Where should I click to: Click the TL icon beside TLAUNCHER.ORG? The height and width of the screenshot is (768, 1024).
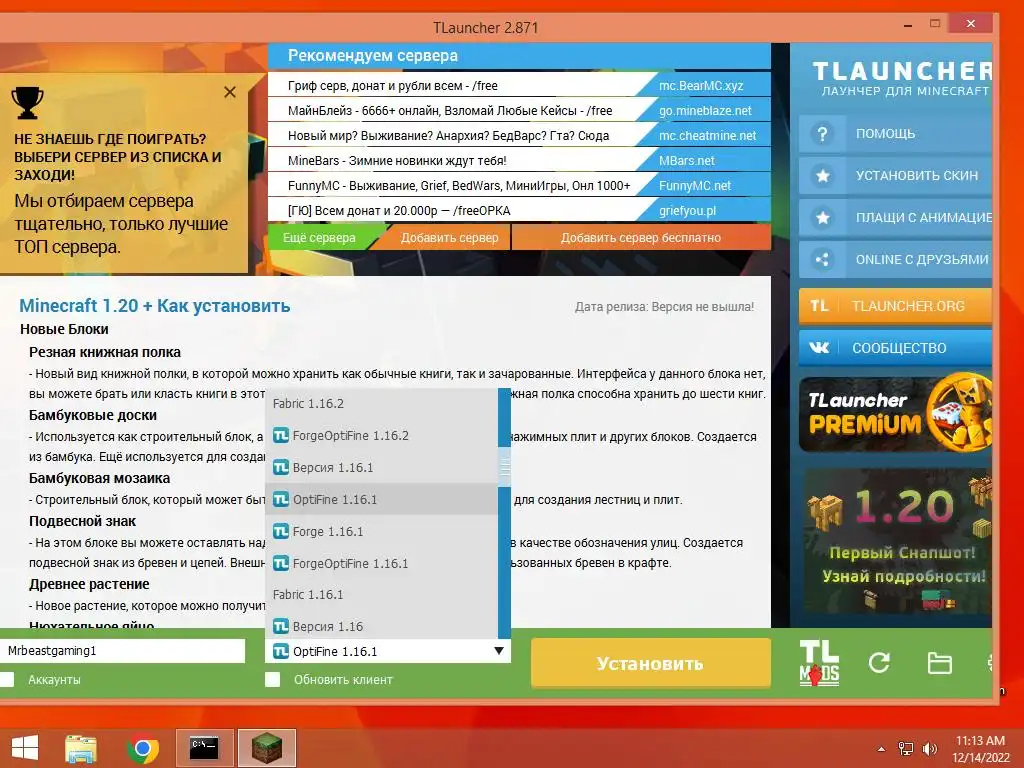pyautogui.click(x=819, y=306)
